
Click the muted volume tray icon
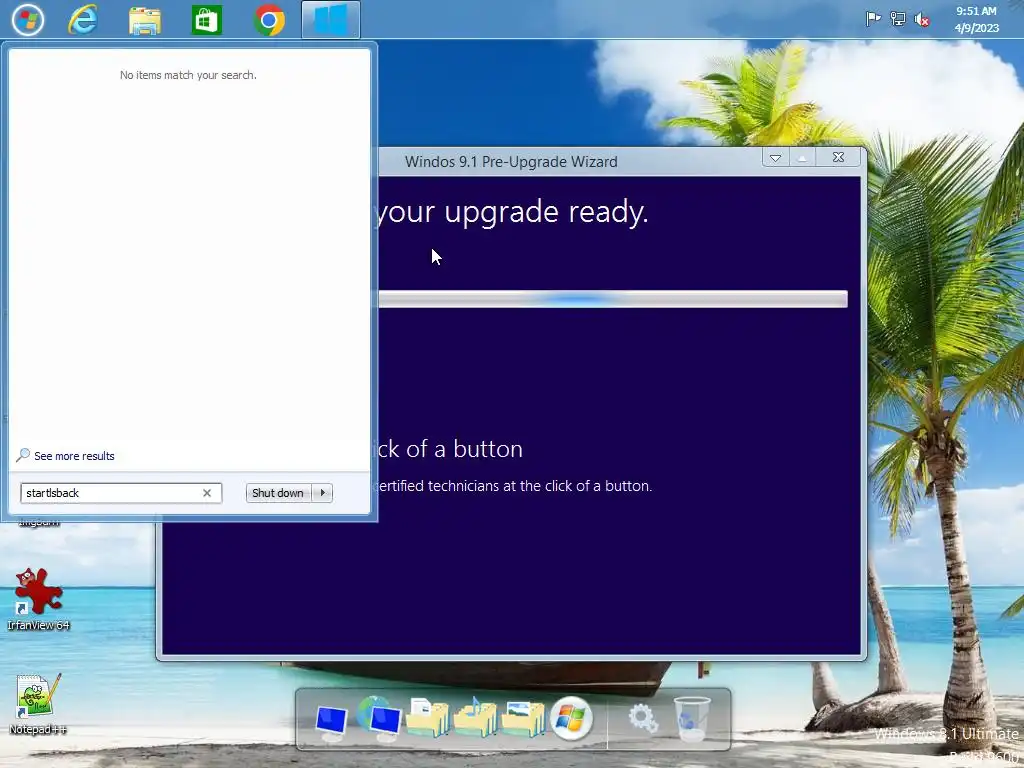[922, 20]
